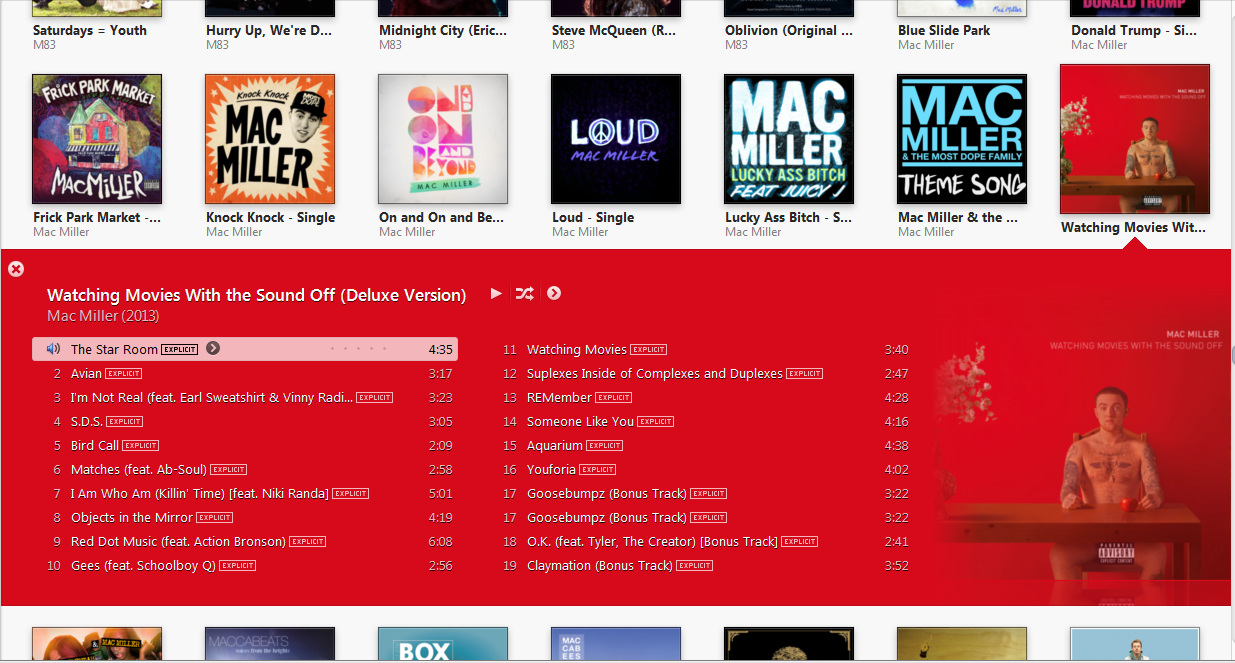This screenshot has height=663, width=1235.
Task: Click the Watching Movies grid album cover
Action: (1135, 139)
